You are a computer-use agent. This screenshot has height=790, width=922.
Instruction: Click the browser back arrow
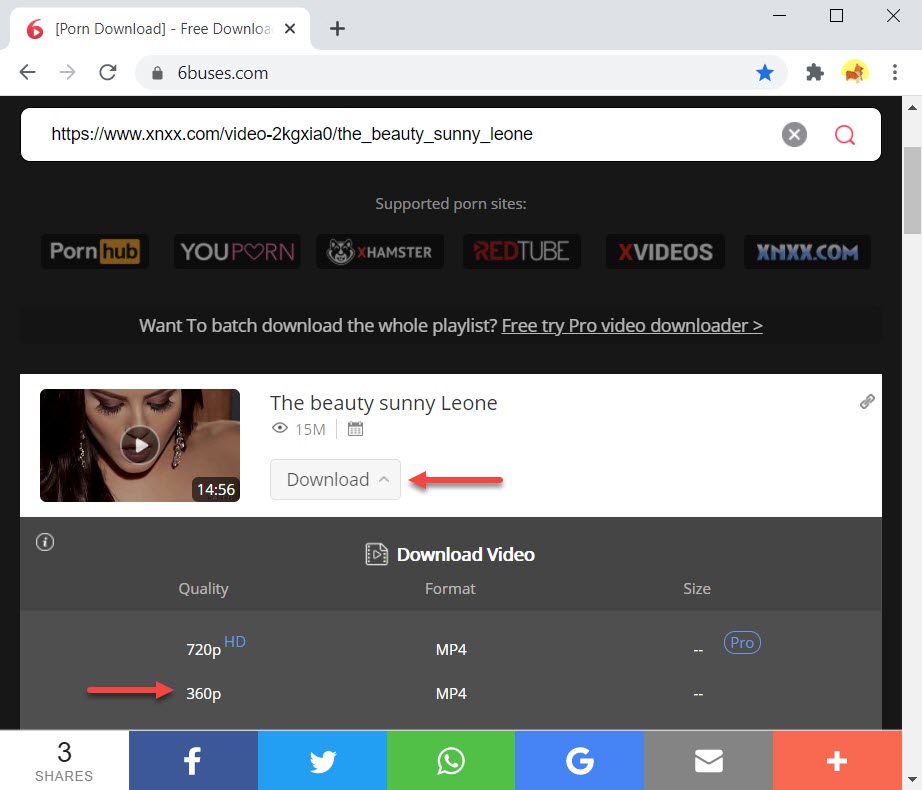pos(28,72)
